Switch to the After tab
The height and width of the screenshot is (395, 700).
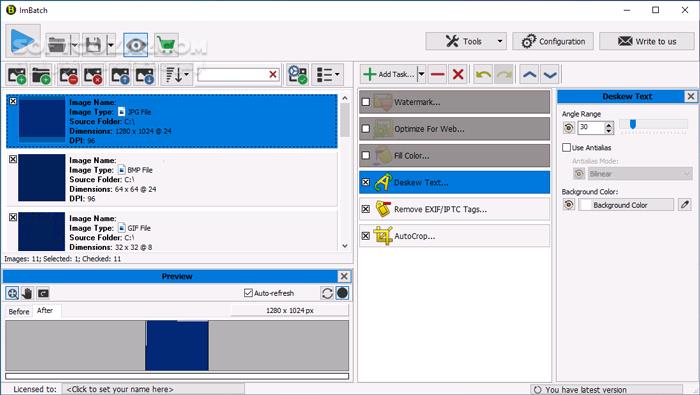[x=45, y=311]
